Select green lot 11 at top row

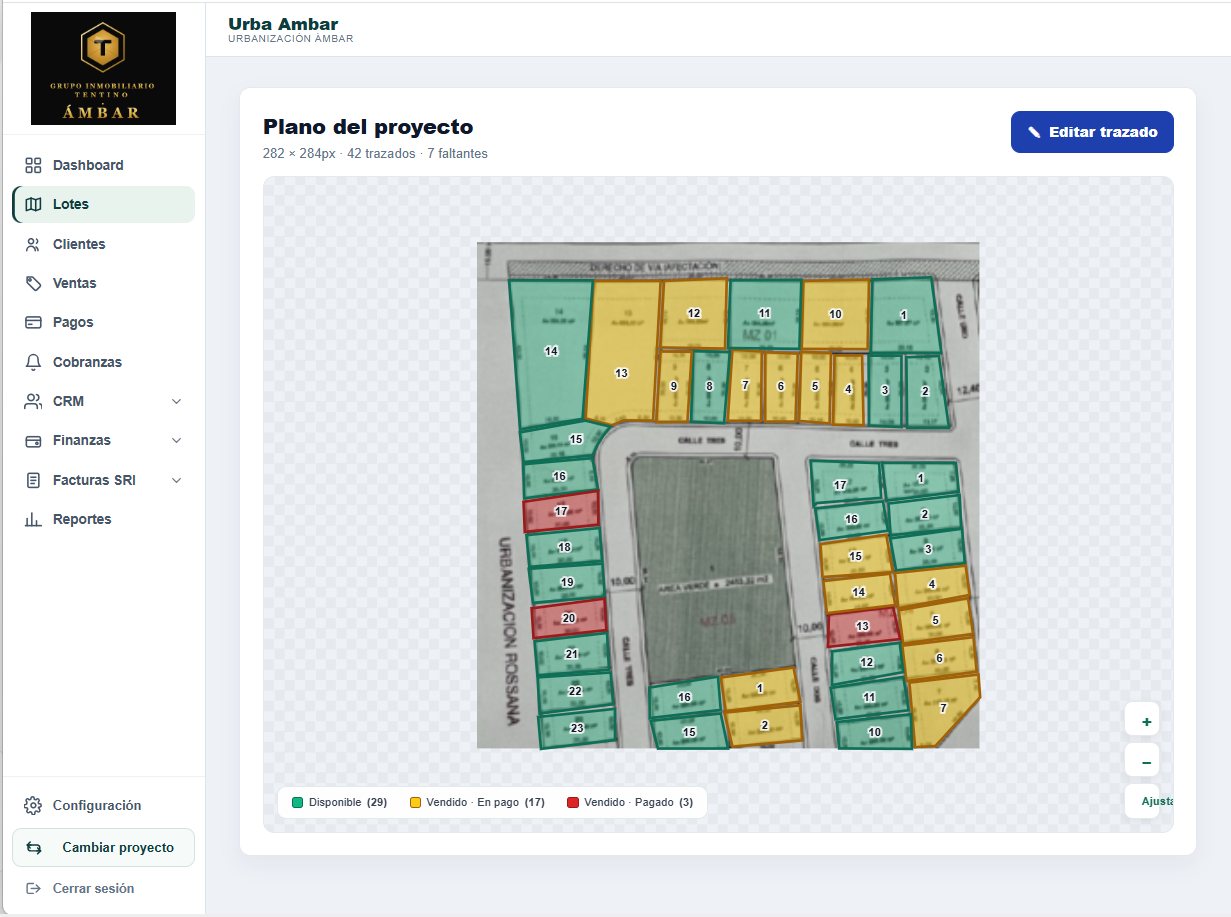pos(764,313)
